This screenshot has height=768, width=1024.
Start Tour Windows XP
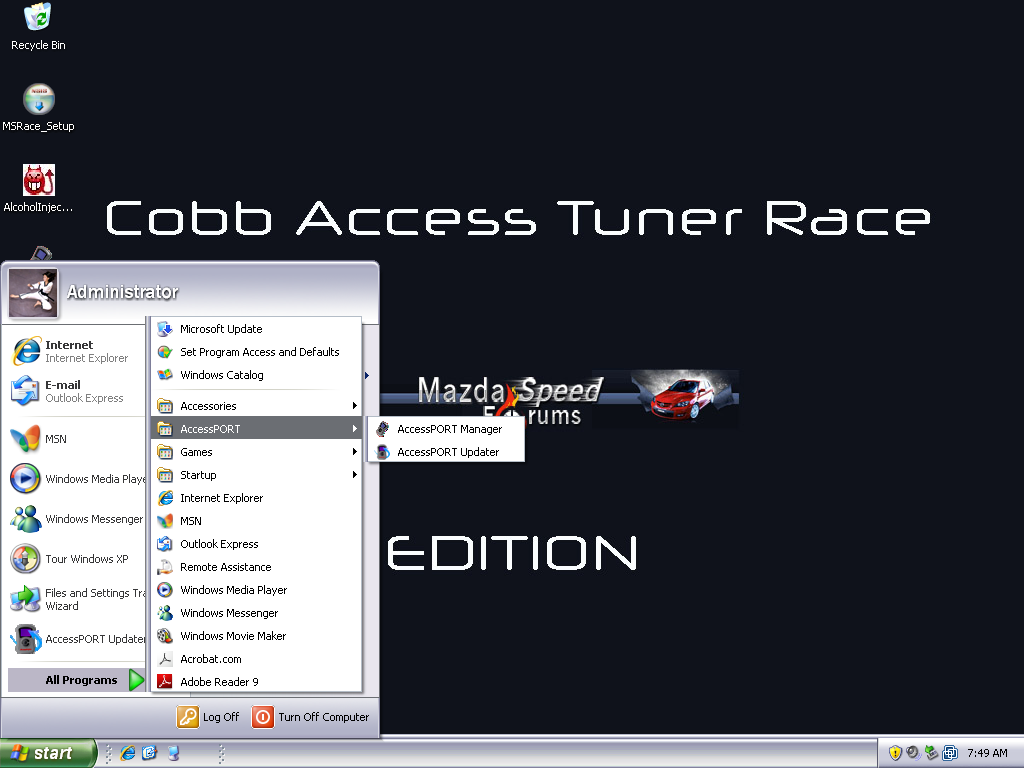click(x=76, y=559)
